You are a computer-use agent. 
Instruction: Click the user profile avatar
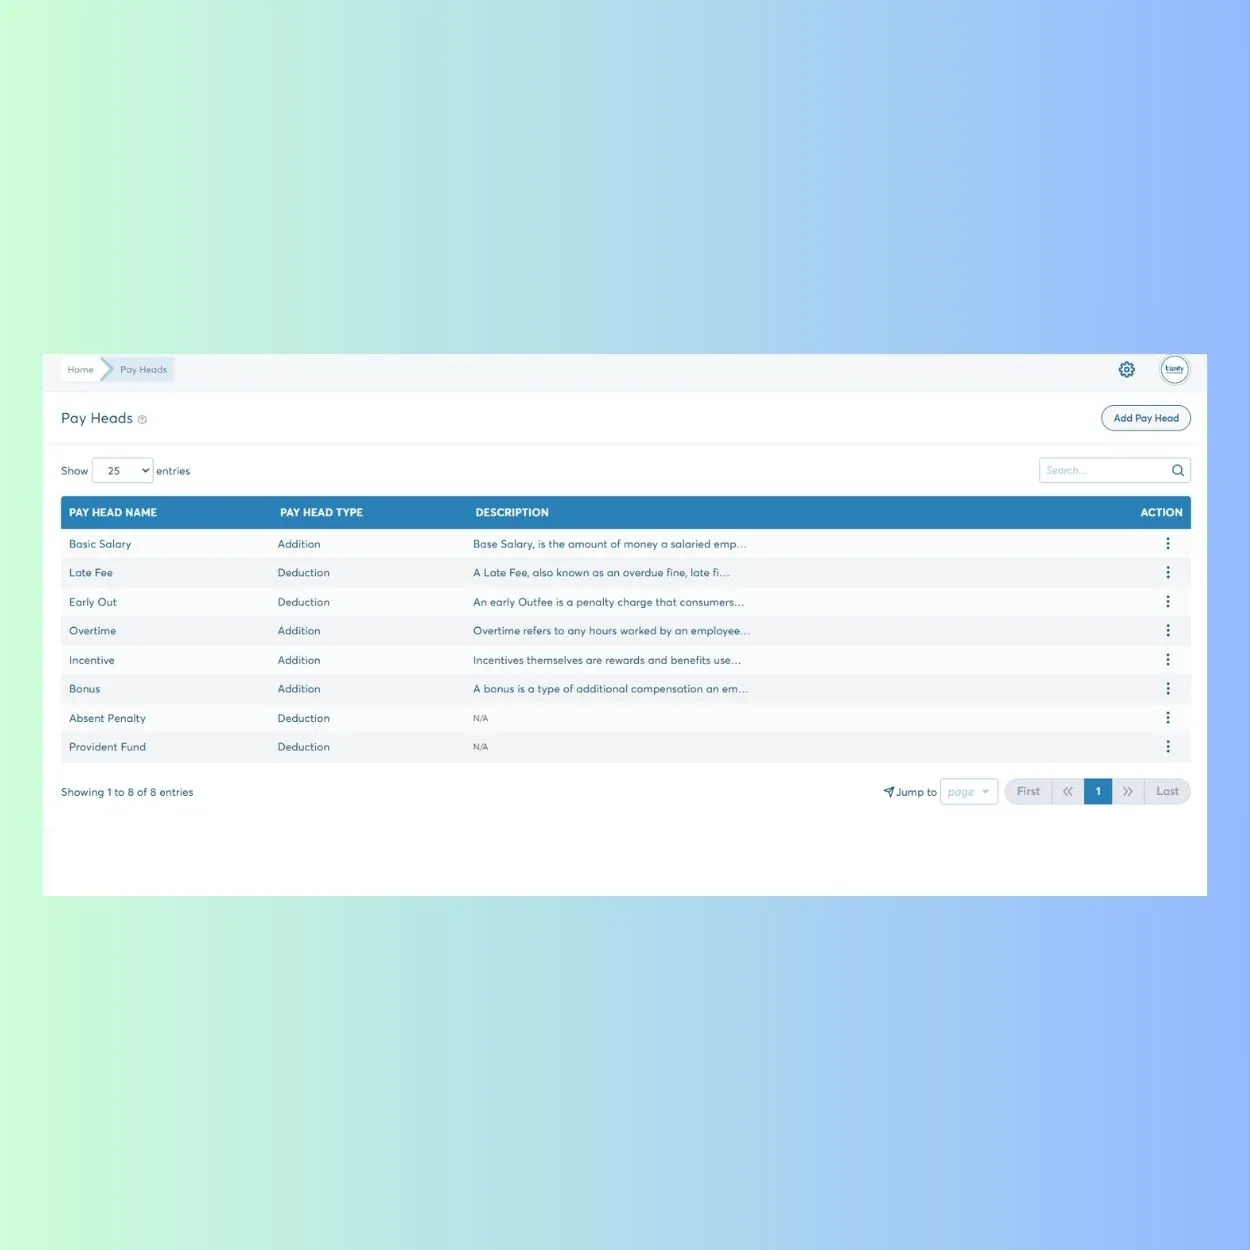coord(1174,370)
